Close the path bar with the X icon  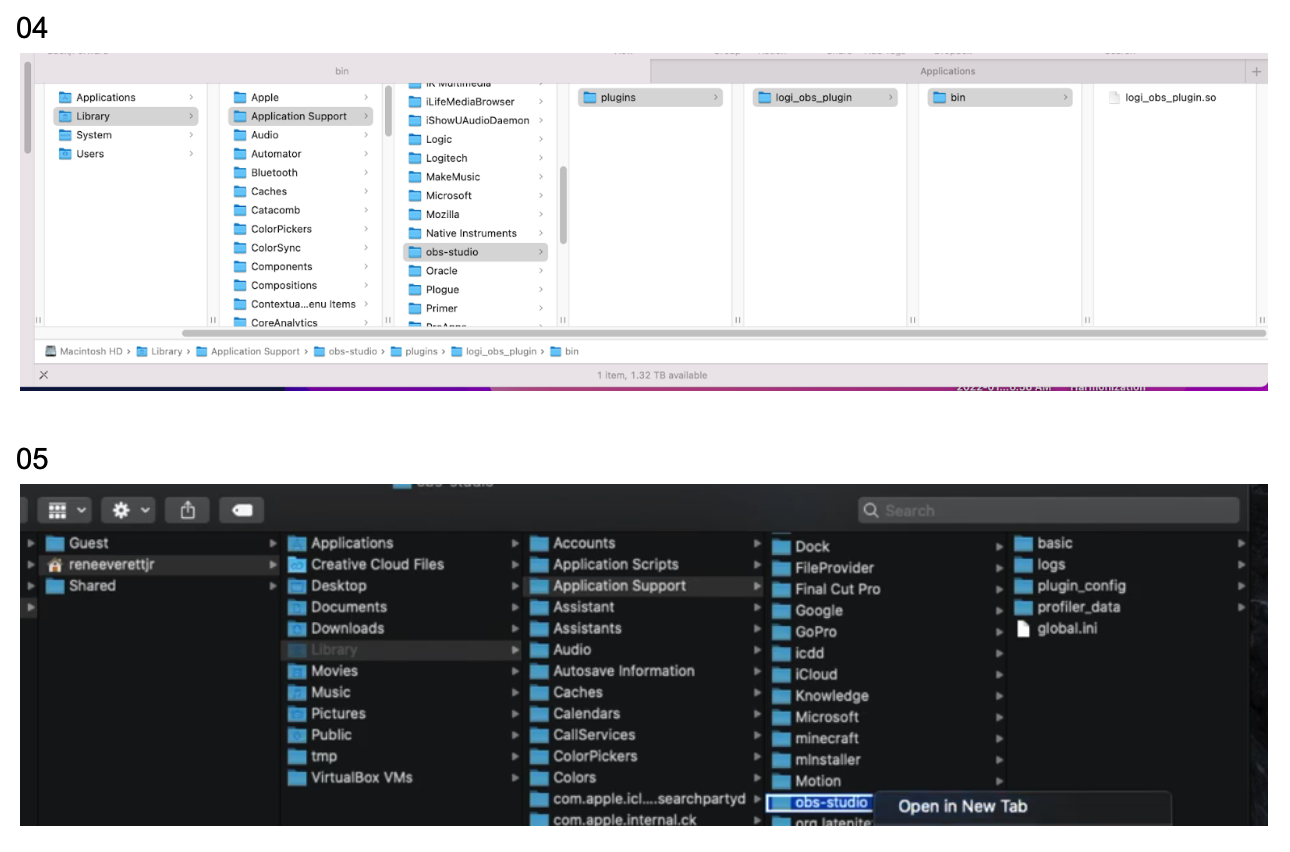(x=43, y=375)
